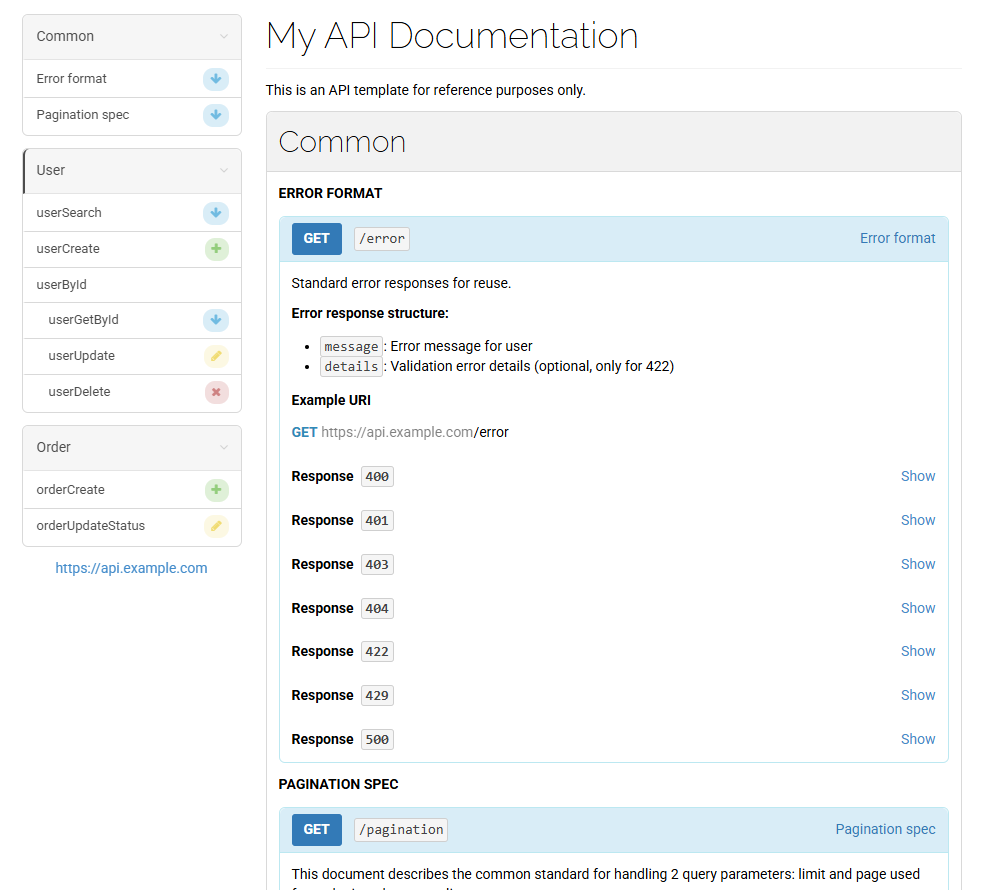Click the GET button for /error endpoint
The image size is (984, 890).
coord(316,238)
